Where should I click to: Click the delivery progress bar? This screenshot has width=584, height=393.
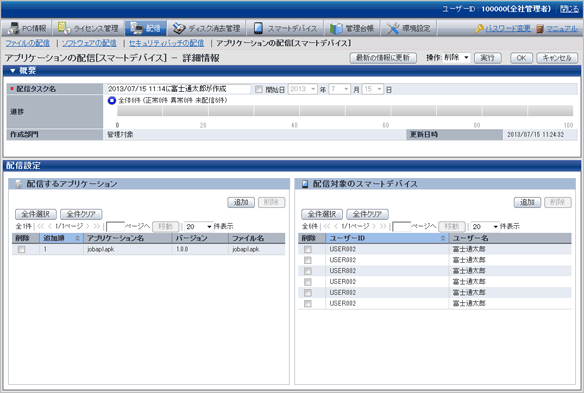[x=345, y=111]
